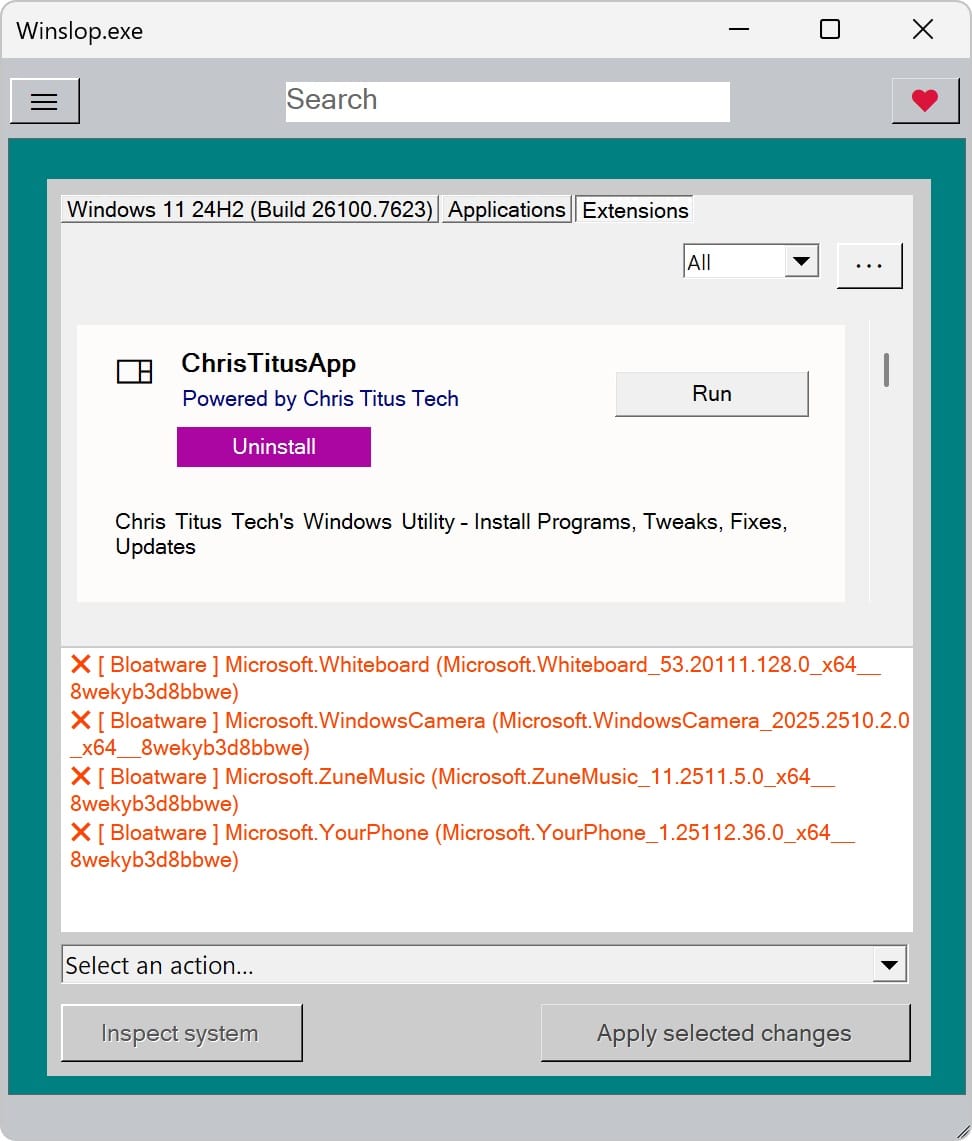This screenshot has height=1141, width=972.
Task: Uninstall the ChrisTitusApp extension
Action: (x=274, y=446)
